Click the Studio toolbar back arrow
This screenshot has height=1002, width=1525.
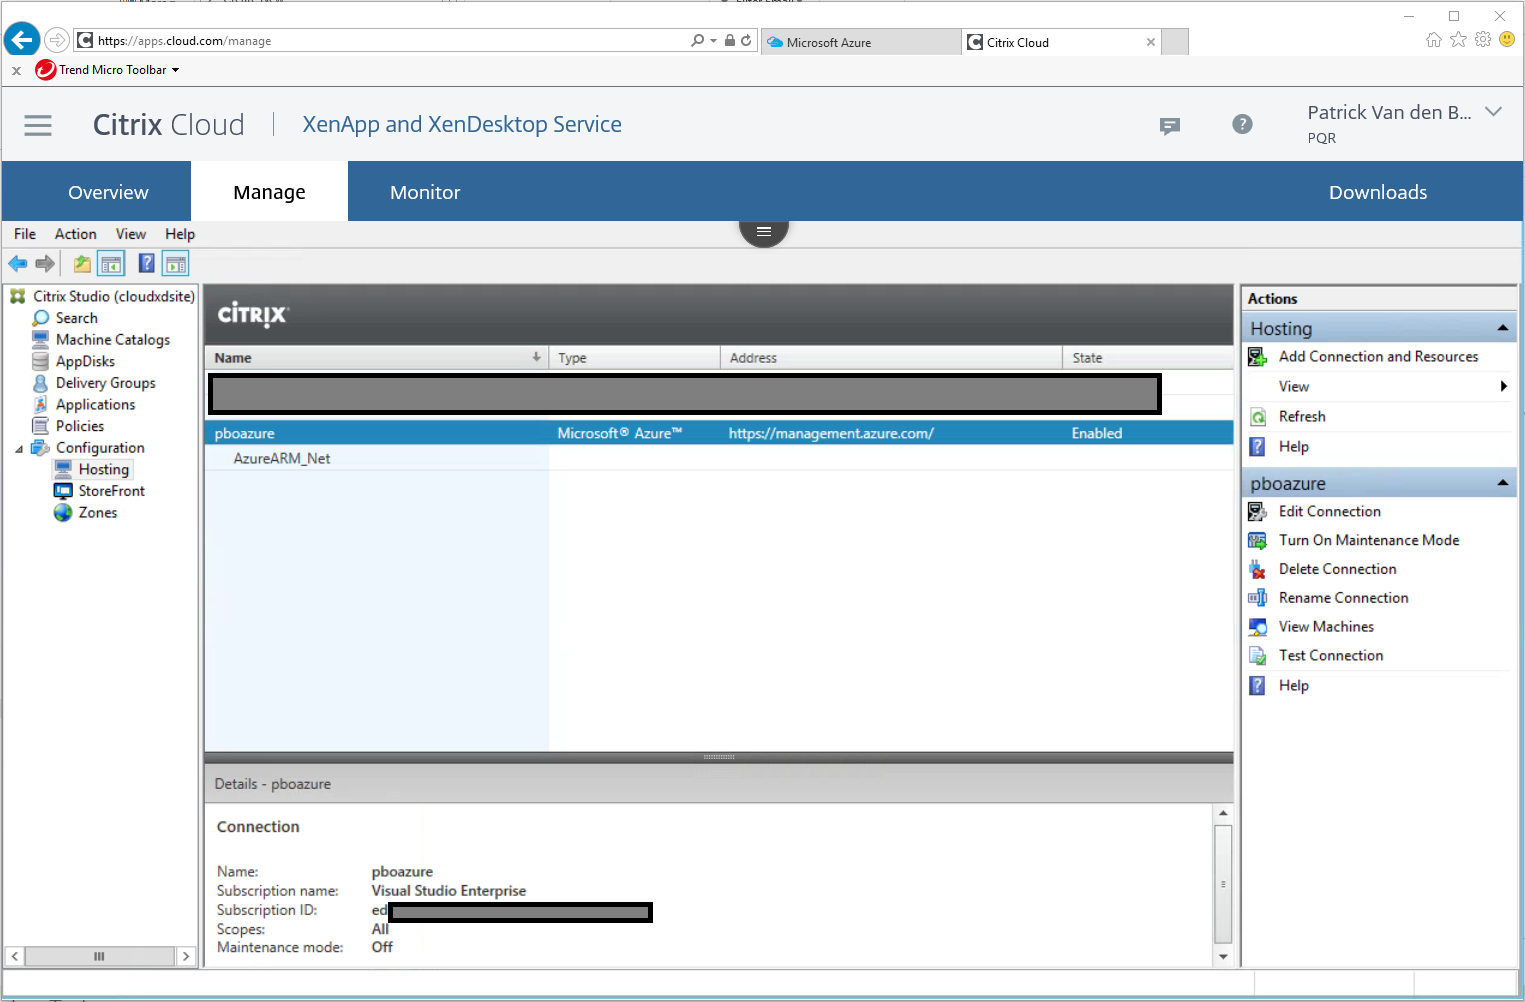pyautogui.click(x=18, y=264)
